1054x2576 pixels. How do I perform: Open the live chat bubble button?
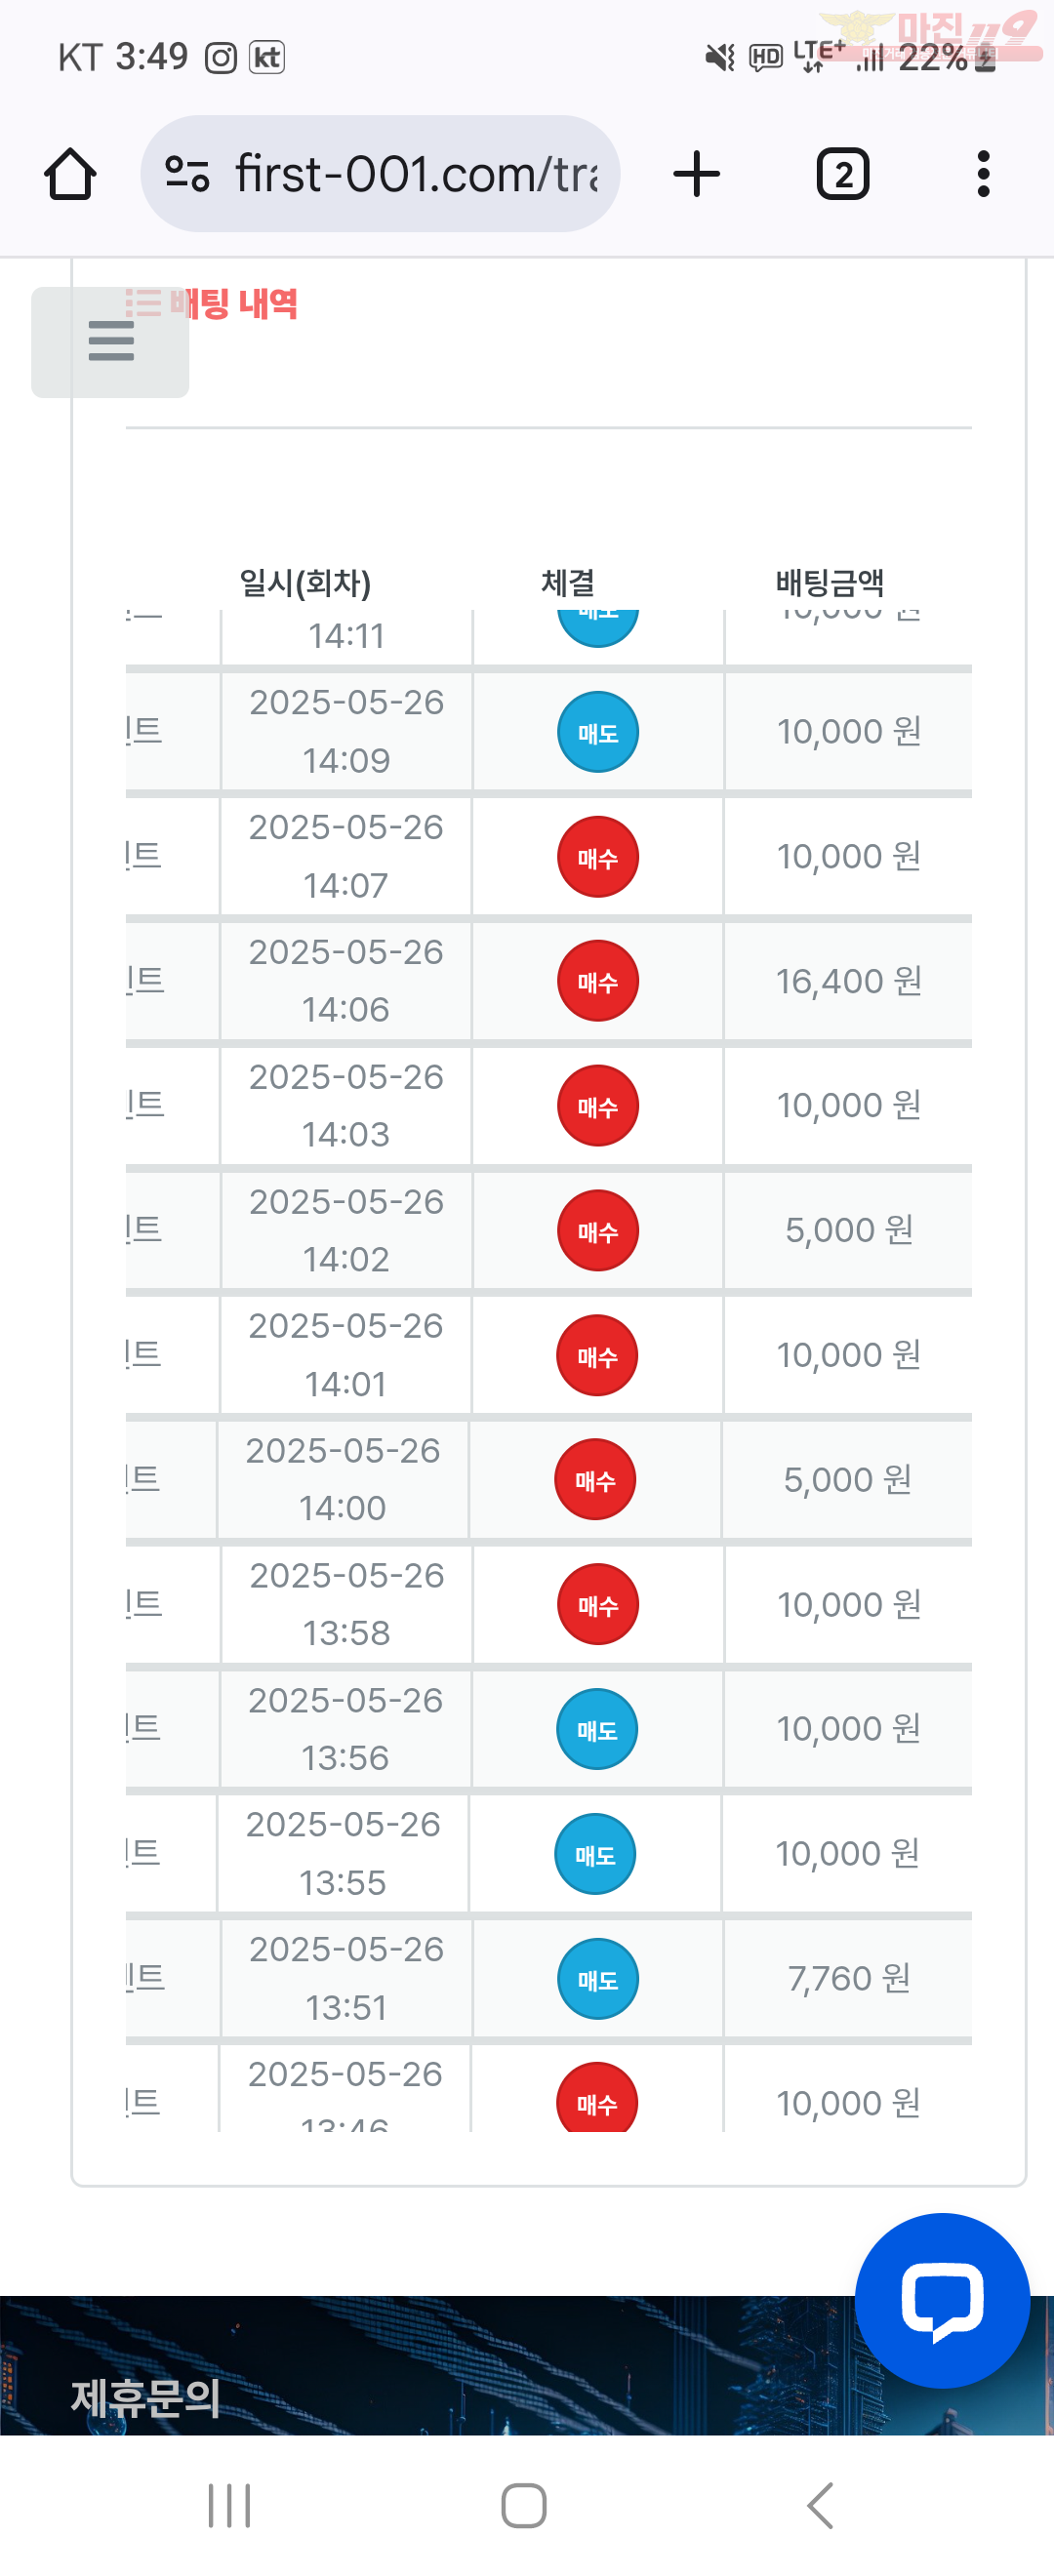pos(942,2300)
